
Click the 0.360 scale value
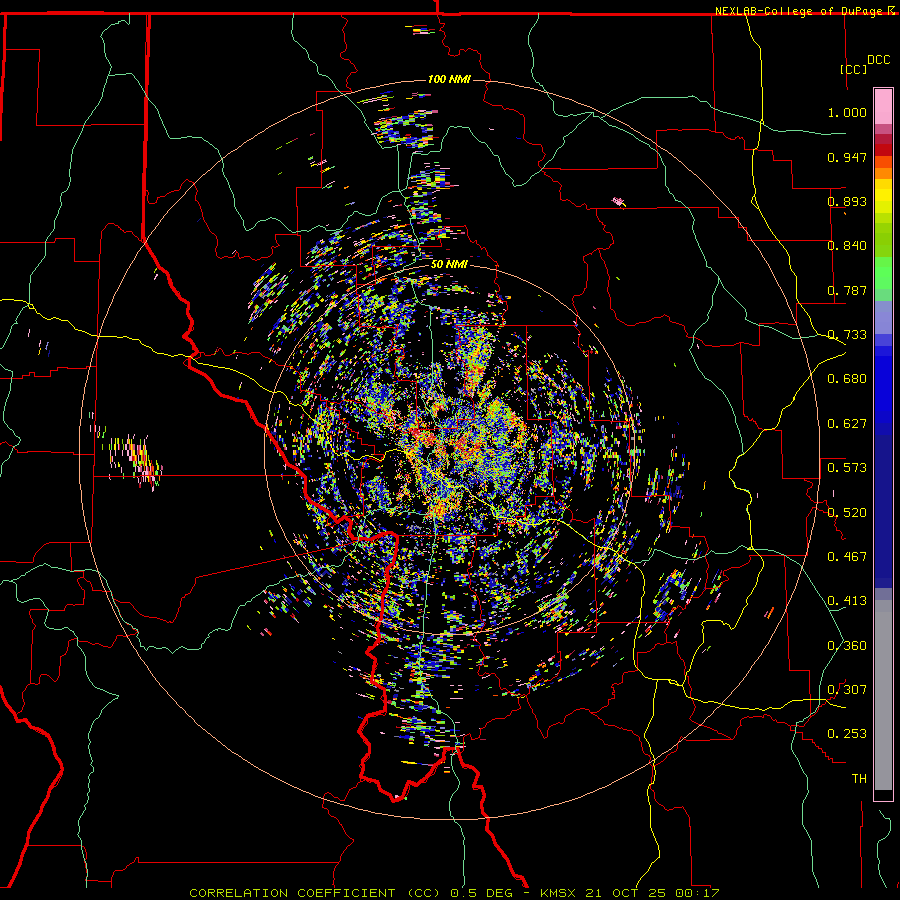(x=847, y=646)
